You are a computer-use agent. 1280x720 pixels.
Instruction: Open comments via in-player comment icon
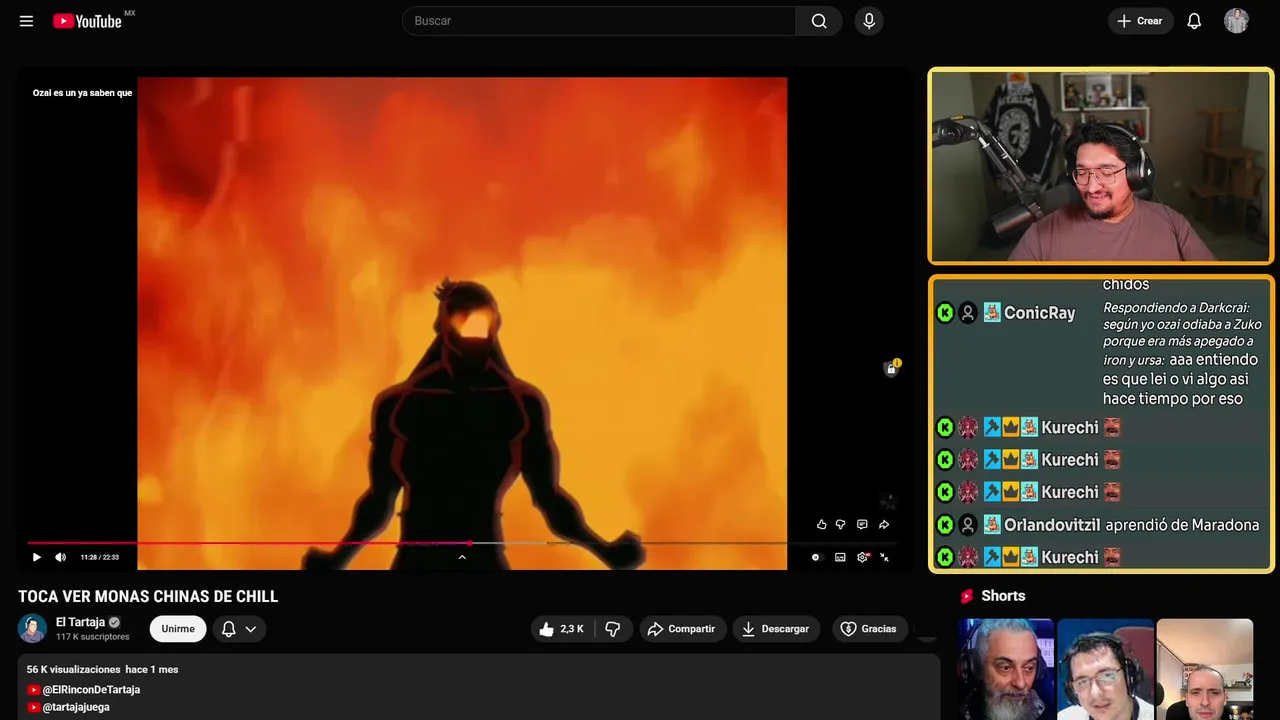coord(862,524)
